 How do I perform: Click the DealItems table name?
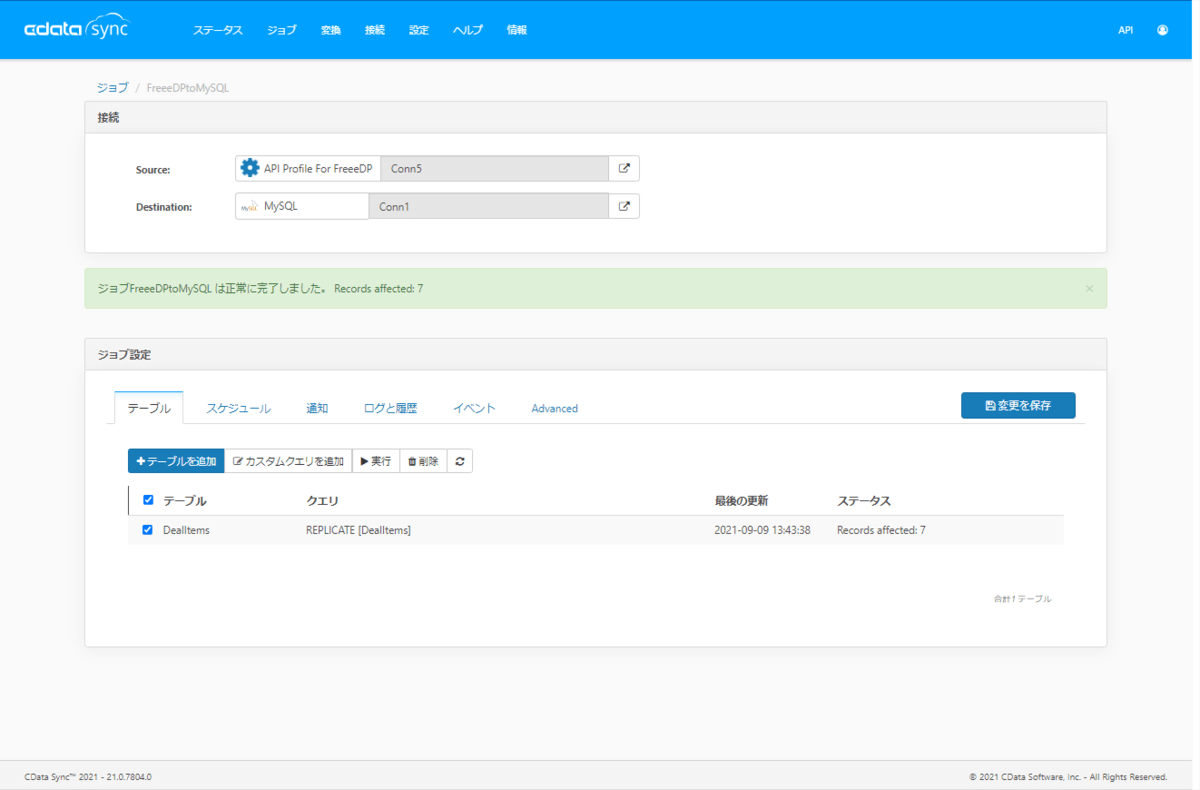186,530
